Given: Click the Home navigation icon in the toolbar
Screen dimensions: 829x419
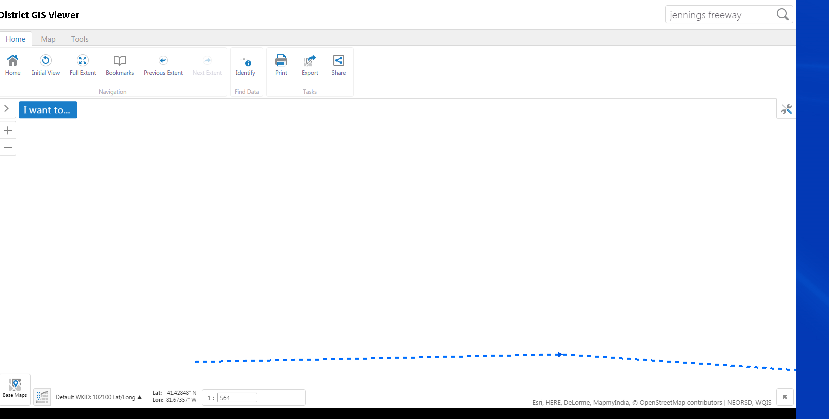Looking at the screenshot, I should pyautogui.click(x=12, y=65).
